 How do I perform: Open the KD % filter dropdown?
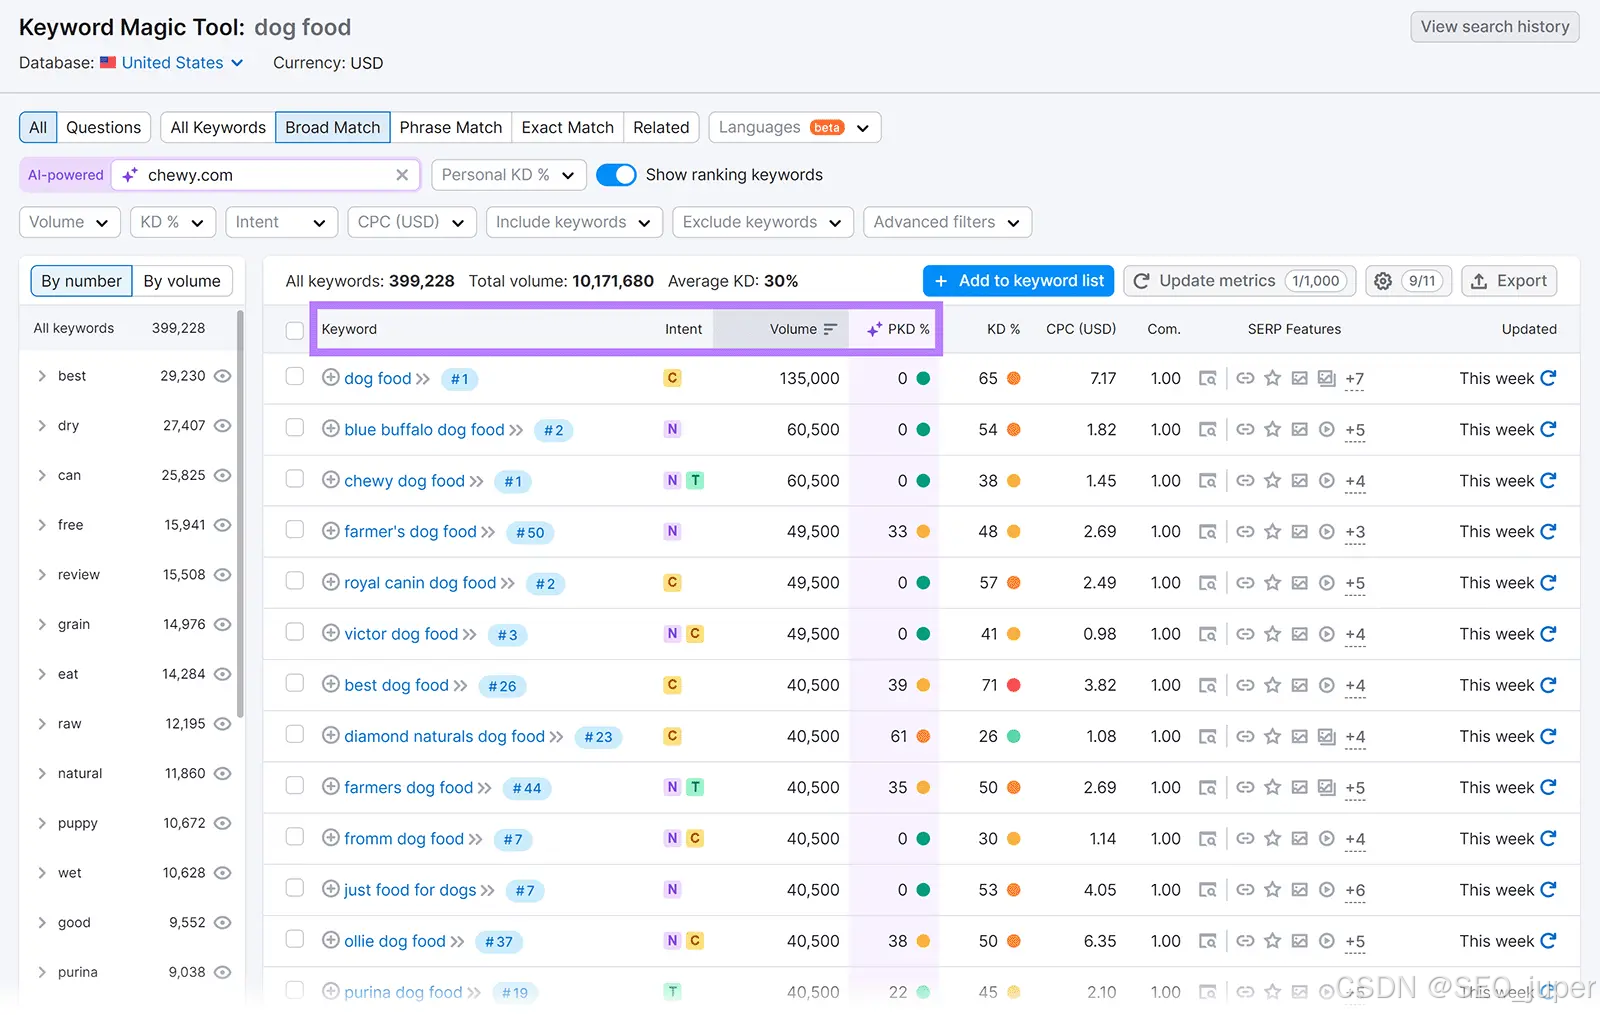pyautogui.click(x=172, y=222)
